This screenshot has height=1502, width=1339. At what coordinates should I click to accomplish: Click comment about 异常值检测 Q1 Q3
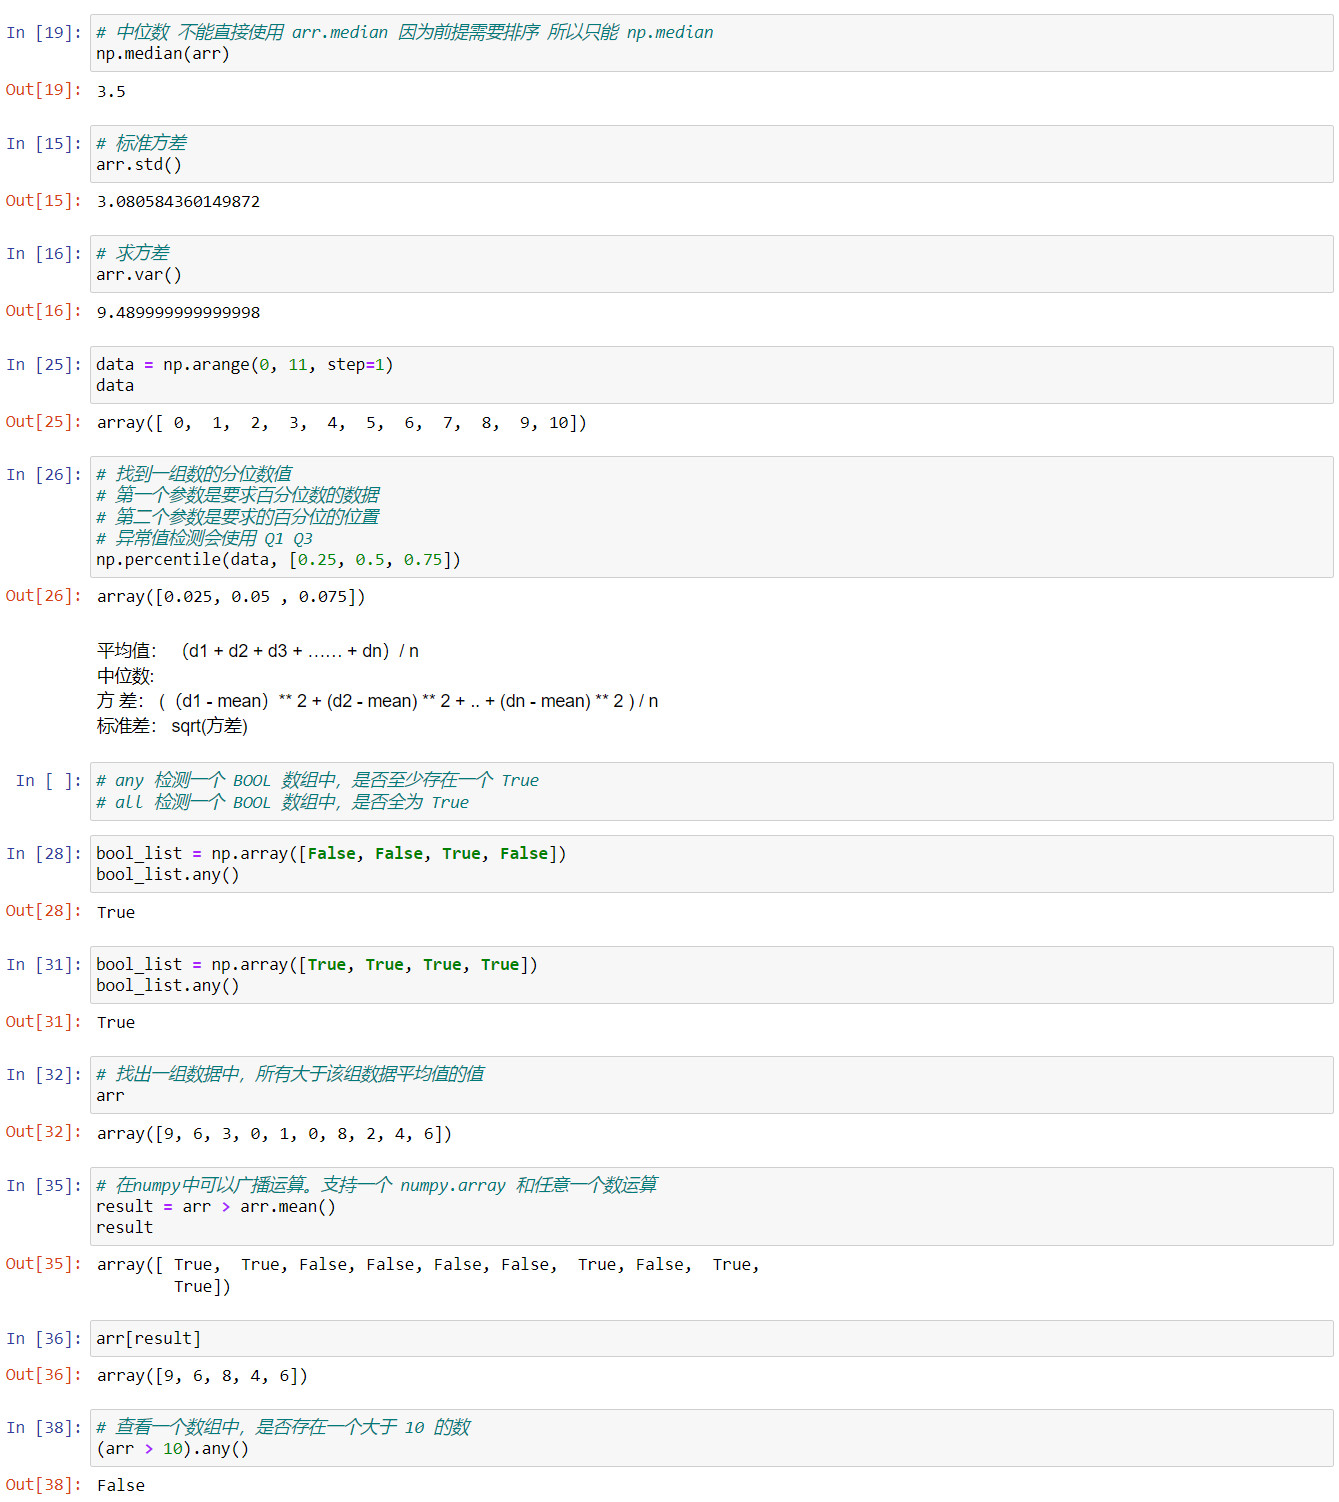(x=204, y=538)
